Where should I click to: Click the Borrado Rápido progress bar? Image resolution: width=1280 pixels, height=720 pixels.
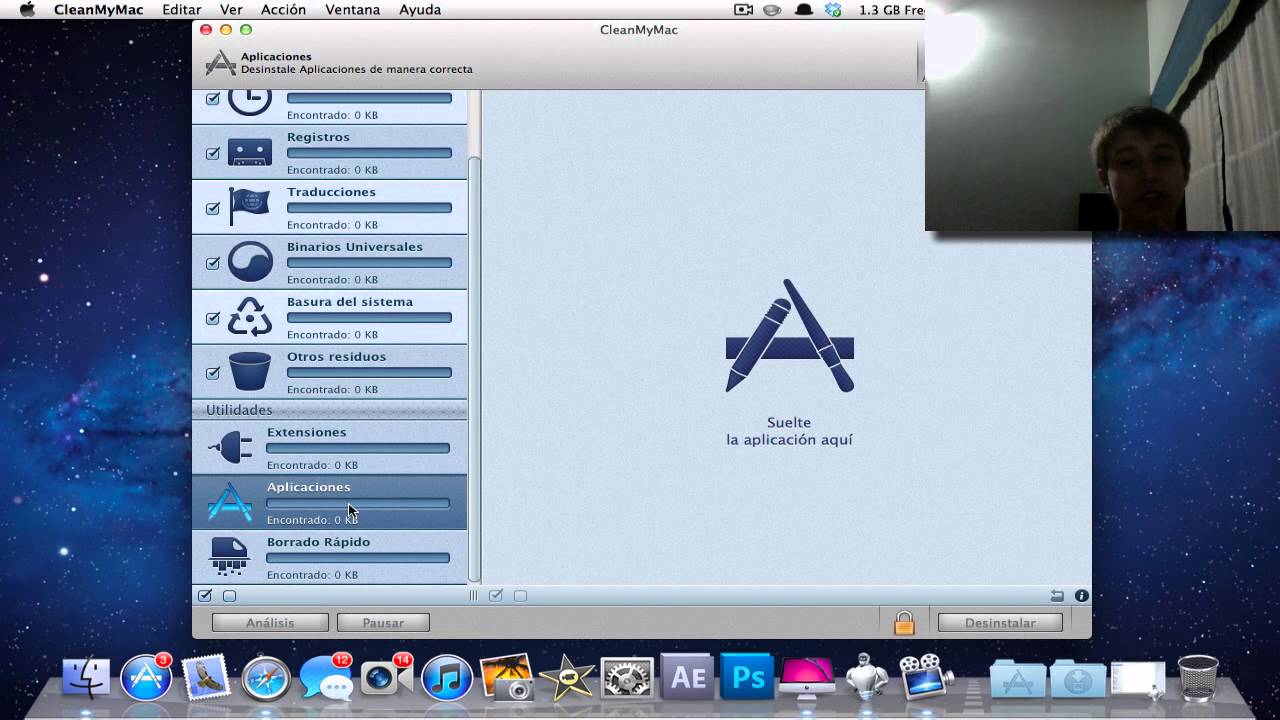pyautogui.click(x=358, y=558)
